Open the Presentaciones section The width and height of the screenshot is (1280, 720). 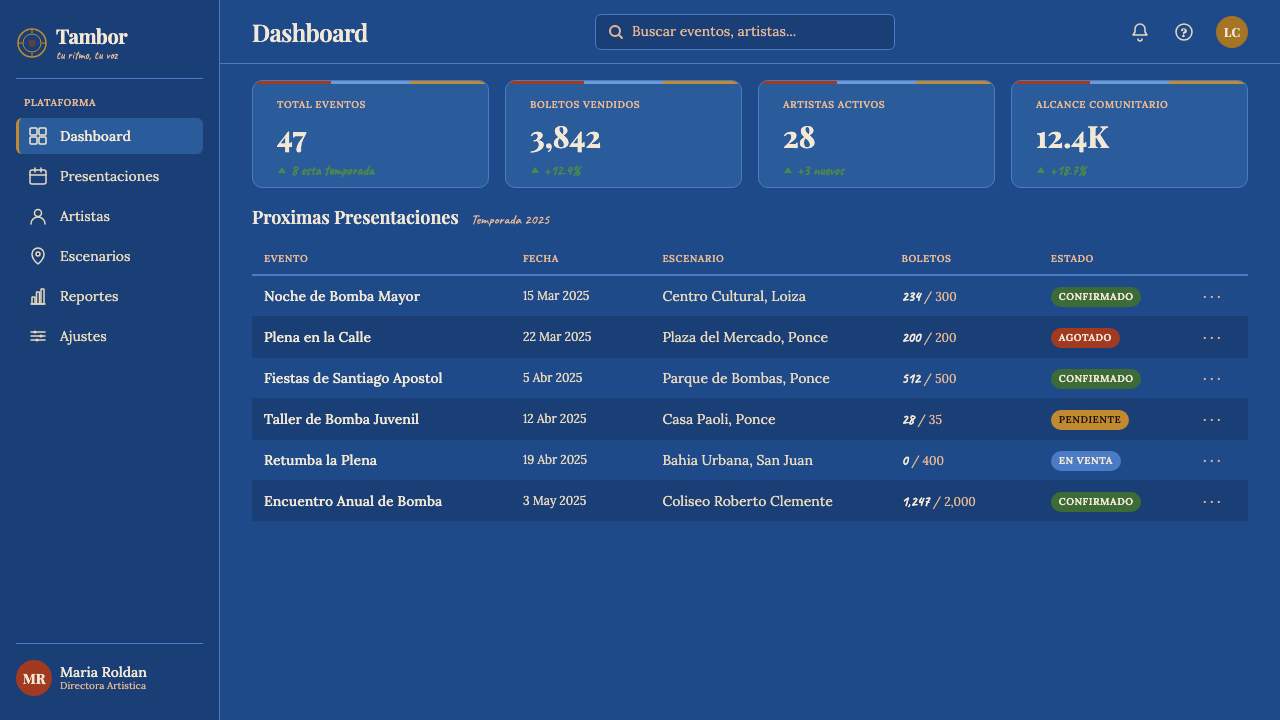(x=110, y=176)
